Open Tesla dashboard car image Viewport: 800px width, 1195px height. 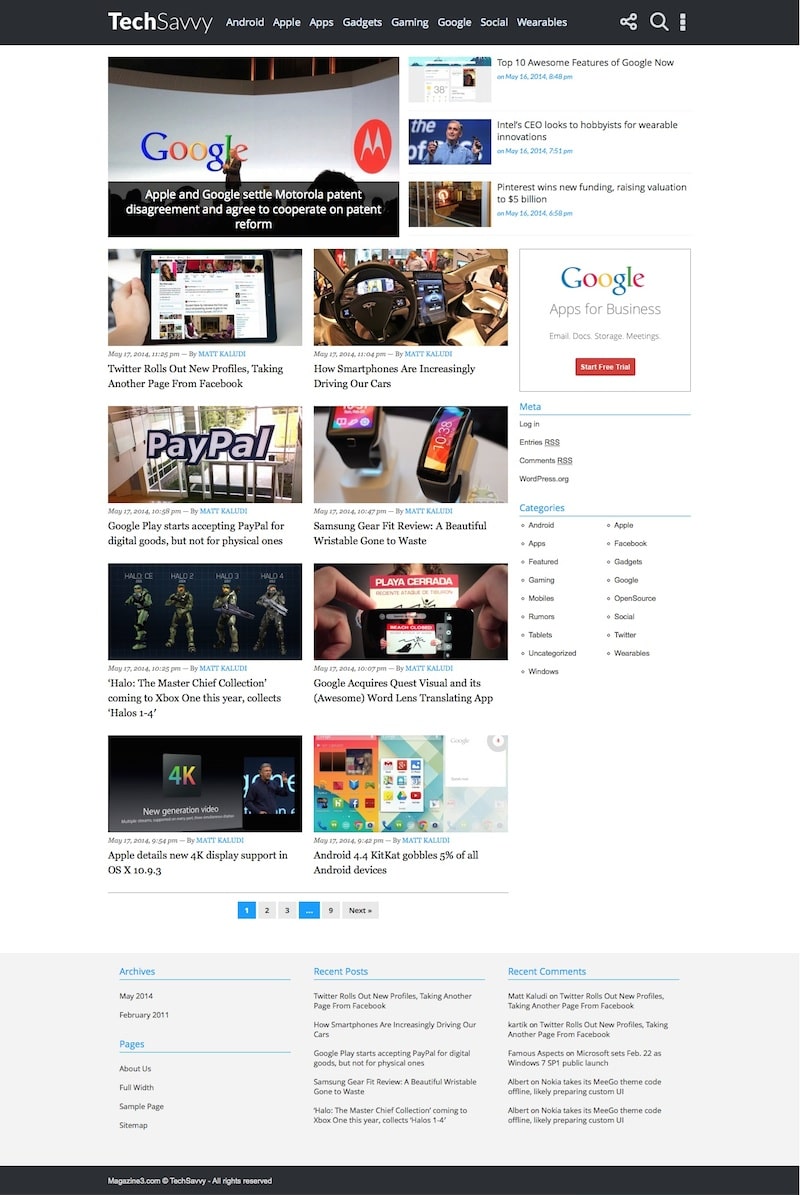(411, 297)
